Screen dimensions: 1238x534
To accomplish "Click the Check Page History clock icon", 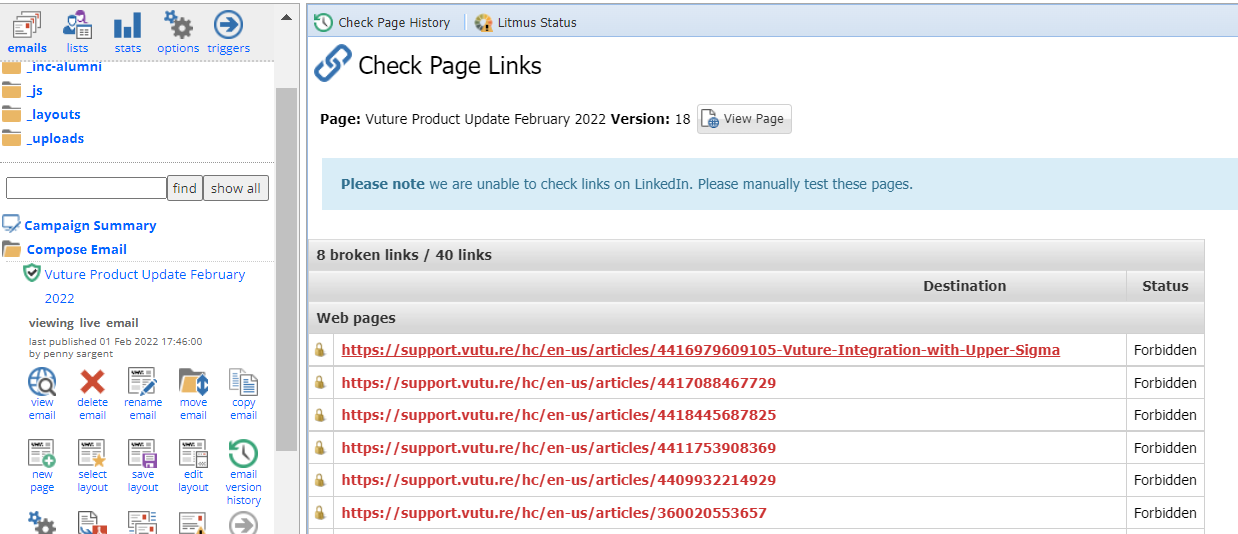I will coord(324,22).
